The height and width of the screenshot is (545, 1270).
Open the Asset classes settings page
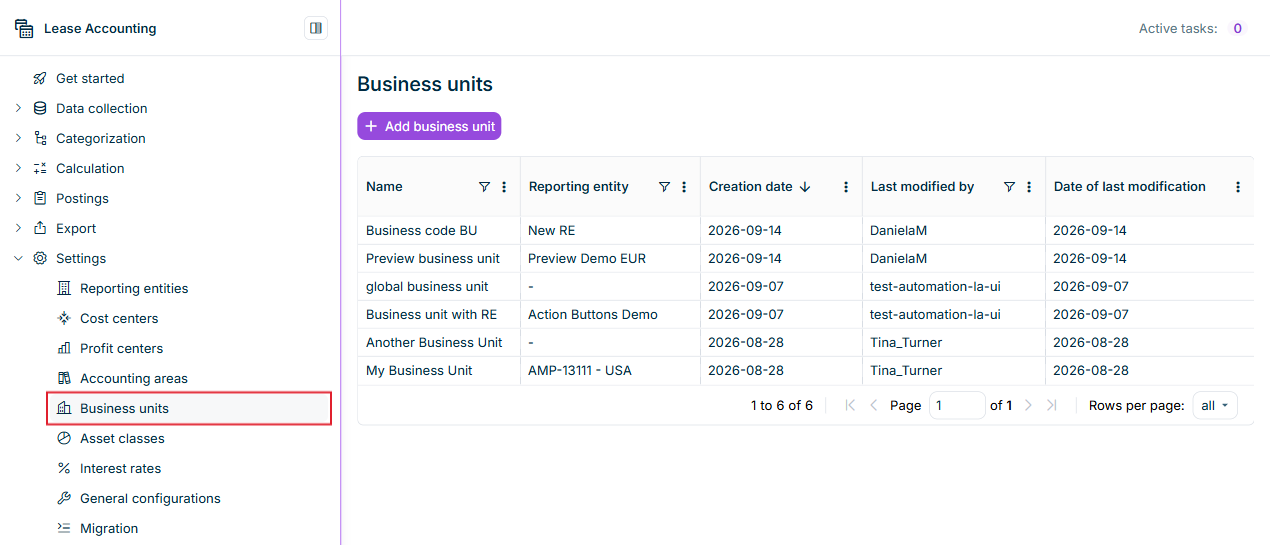point(122,438)
